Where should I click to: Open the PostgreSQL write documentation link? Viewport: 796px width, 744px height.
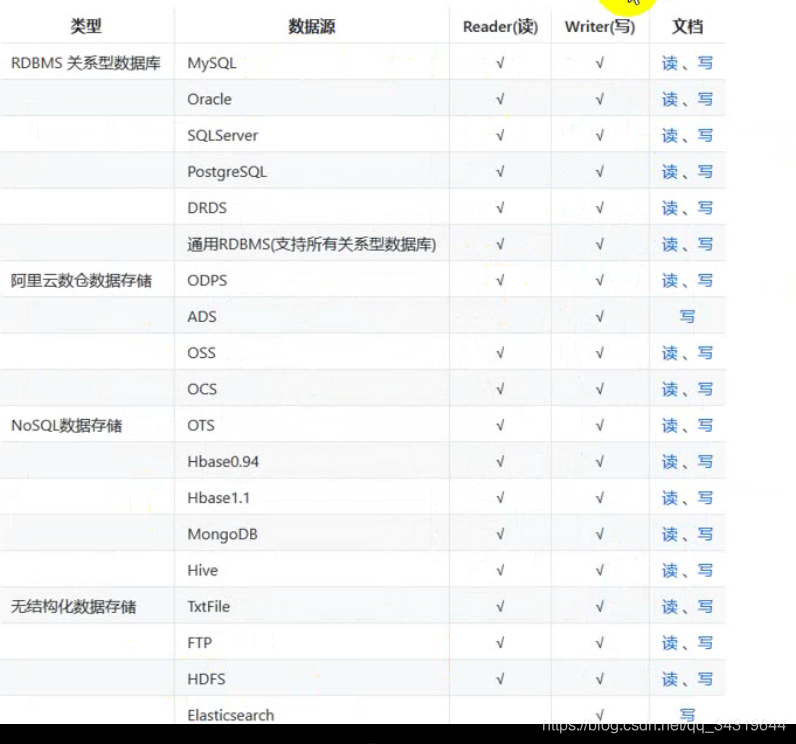[705, 172]
